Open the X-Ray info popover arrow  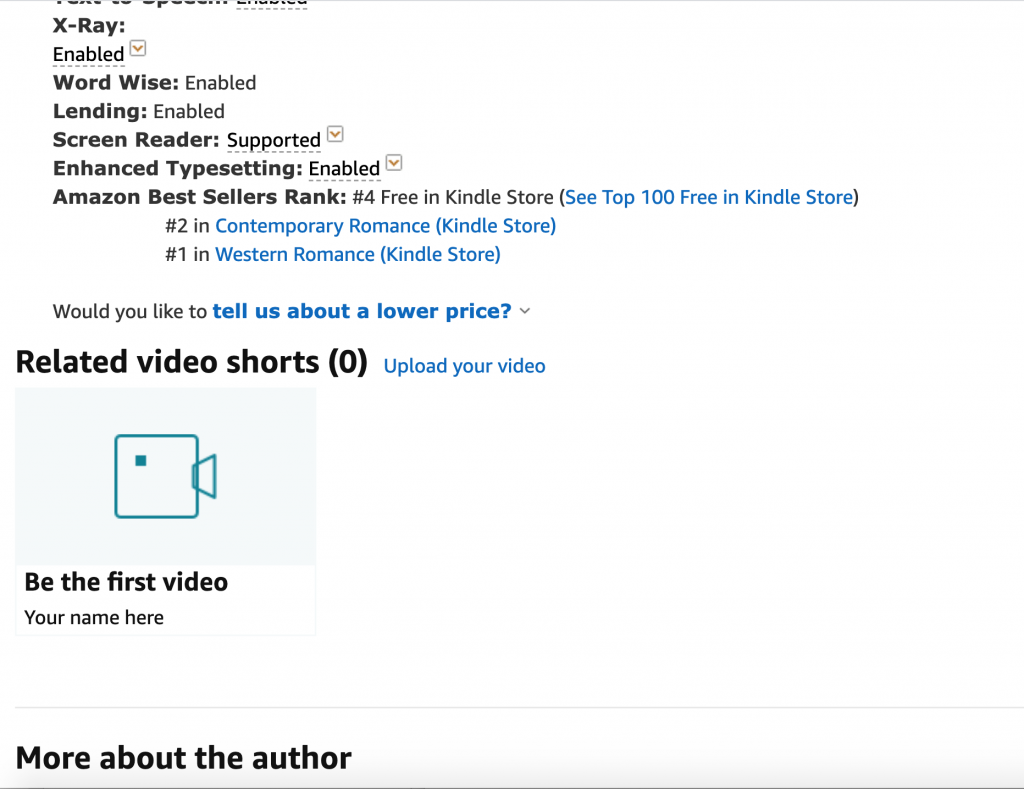coord(138,48)
